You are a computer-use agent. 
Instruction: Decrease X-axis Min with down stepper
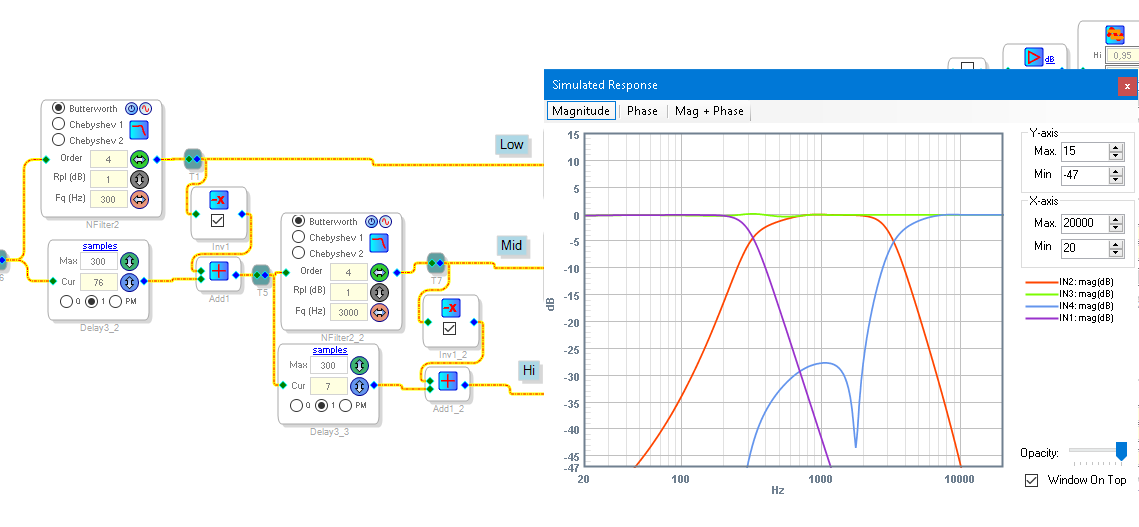coord(1116,252)
